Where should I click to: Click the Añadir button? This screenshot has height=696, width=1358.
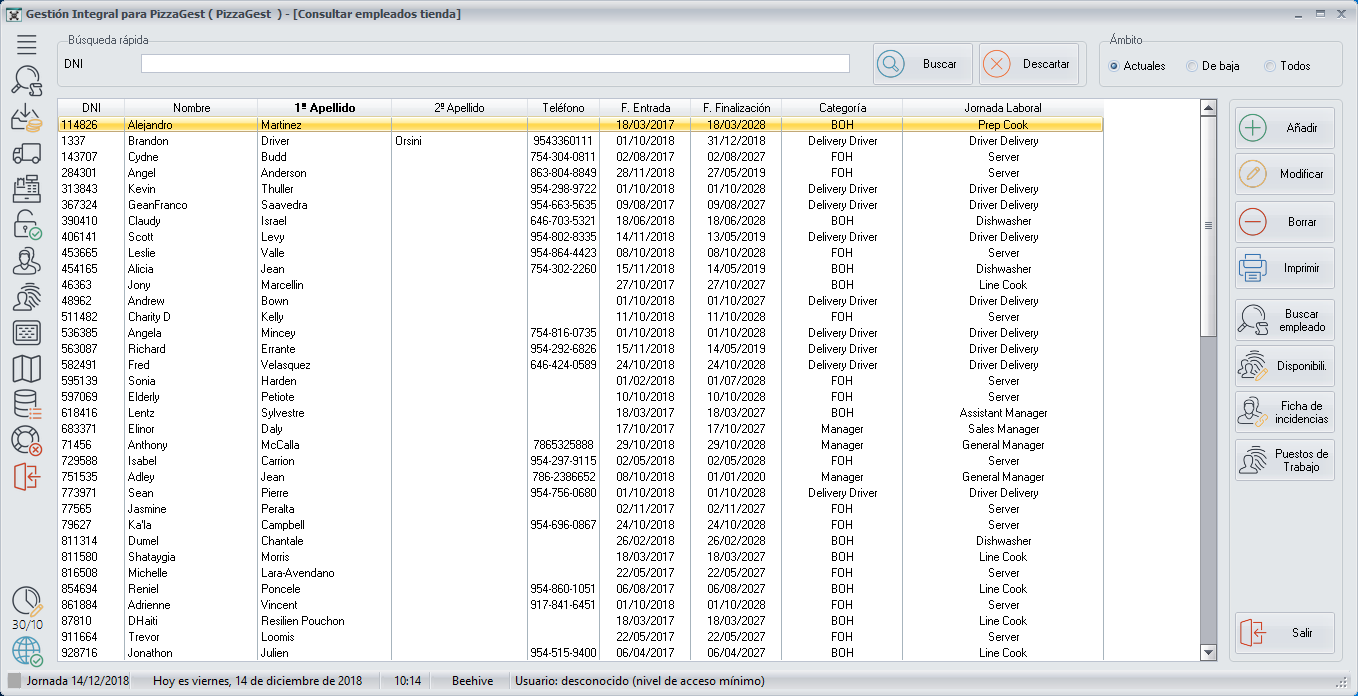pyautogui.click(x=1284, y=128)
